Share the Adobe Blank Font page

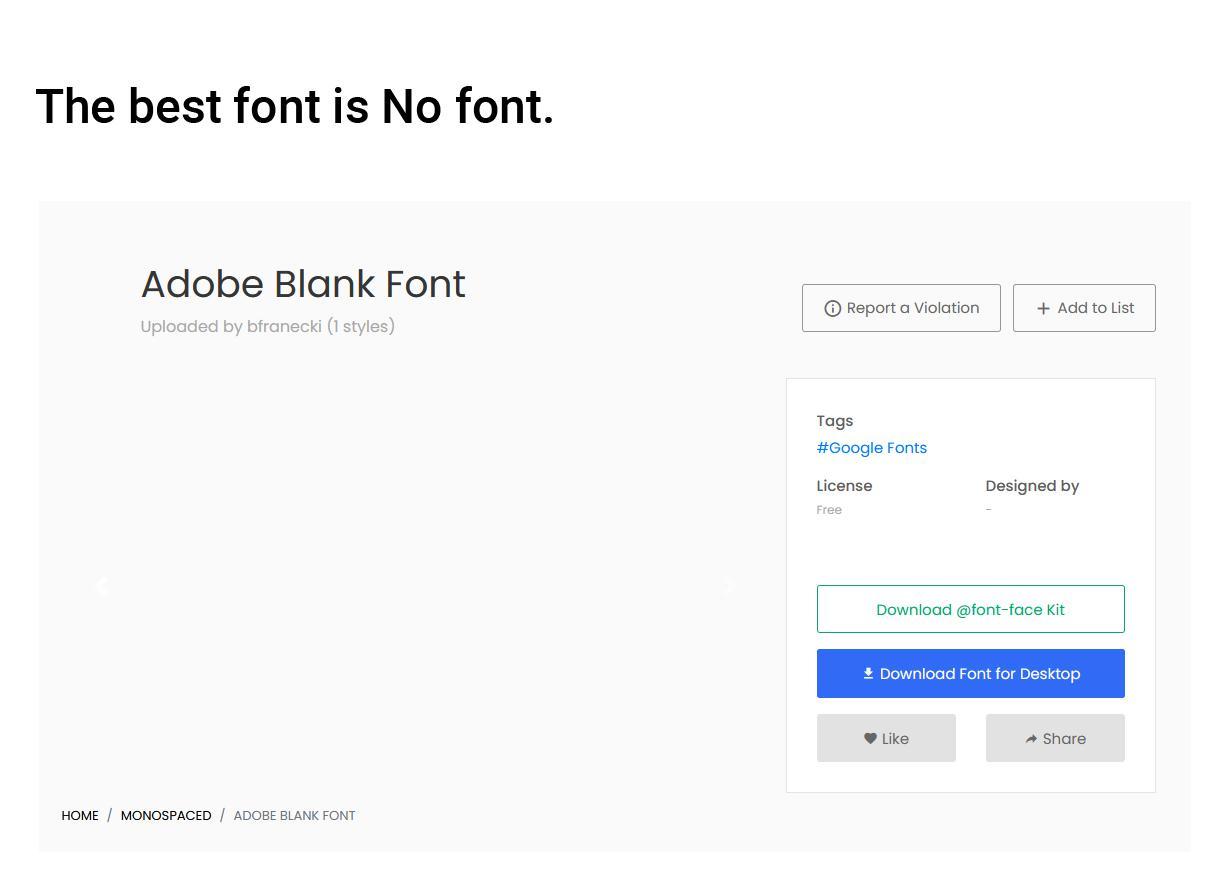[x=1055, y=738]
